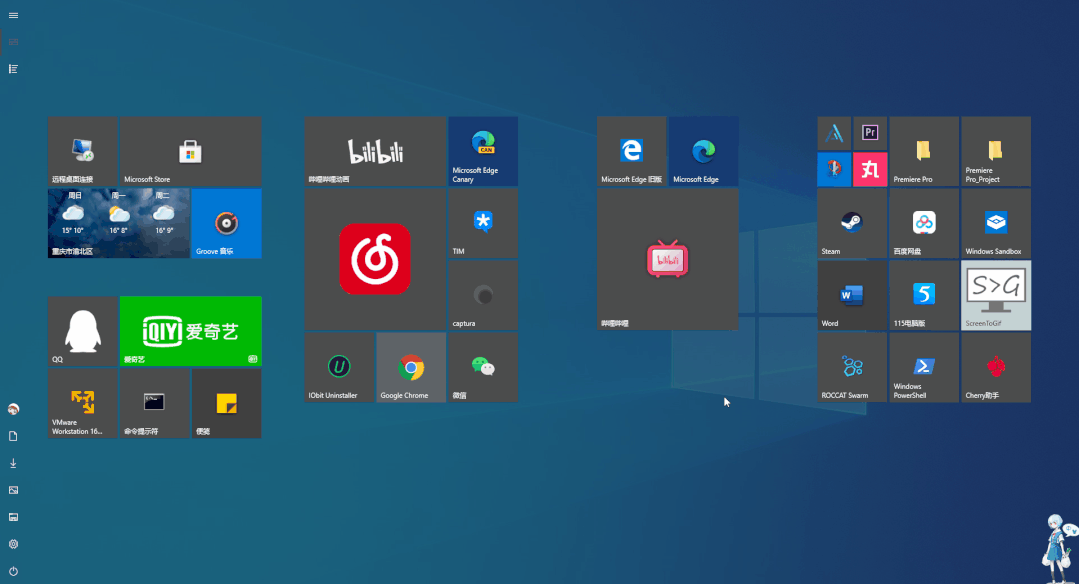Open the user account avatar menu

pyautogui.click(x=13, y=409)
